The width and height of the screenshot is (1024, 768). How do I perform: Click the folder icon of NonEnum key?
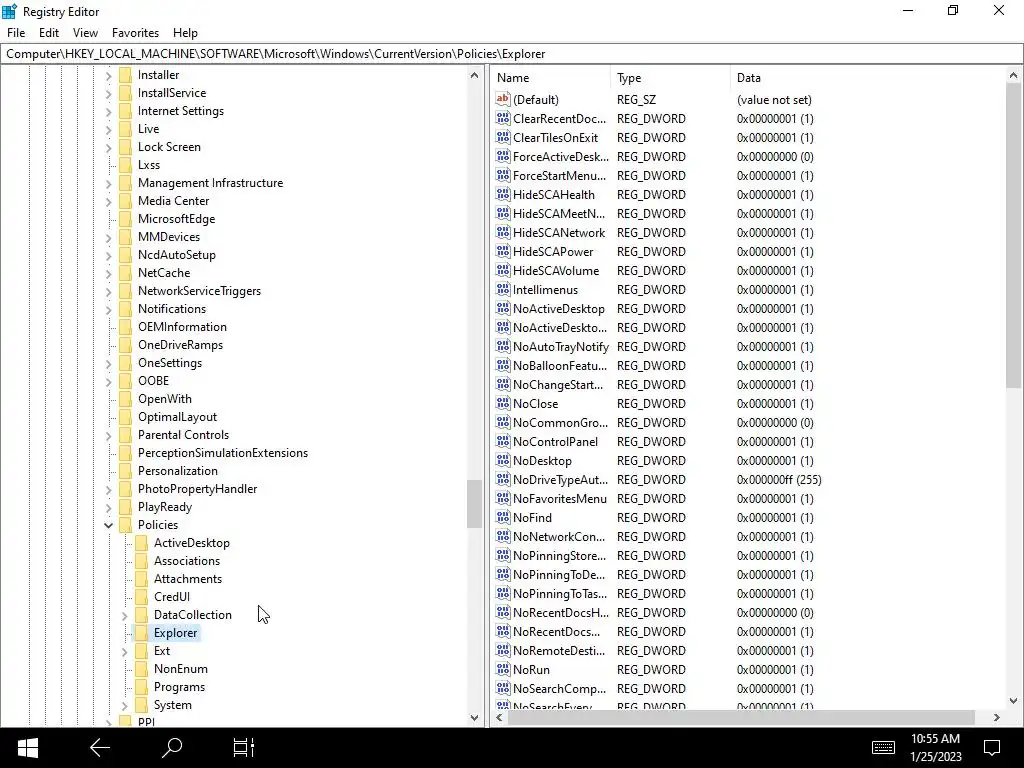click(141, 669)
